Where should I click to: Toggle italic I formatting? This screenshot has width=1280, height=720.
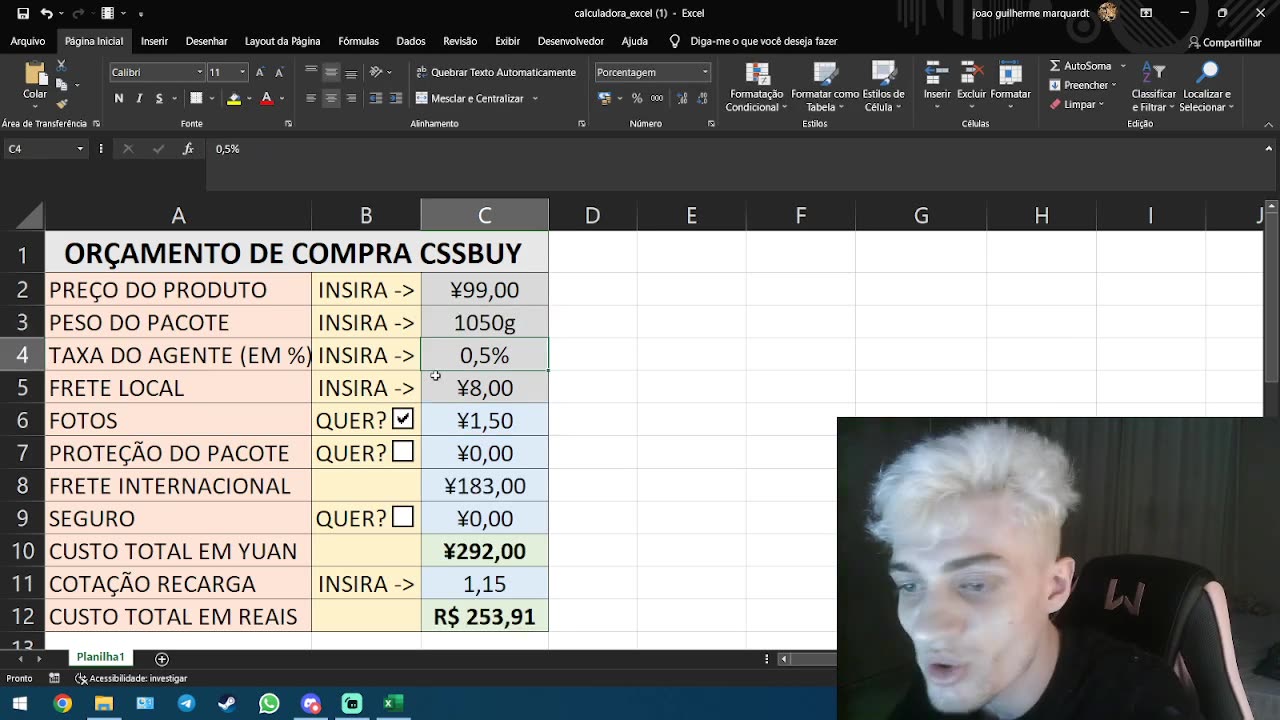click(x=139, y=98)
